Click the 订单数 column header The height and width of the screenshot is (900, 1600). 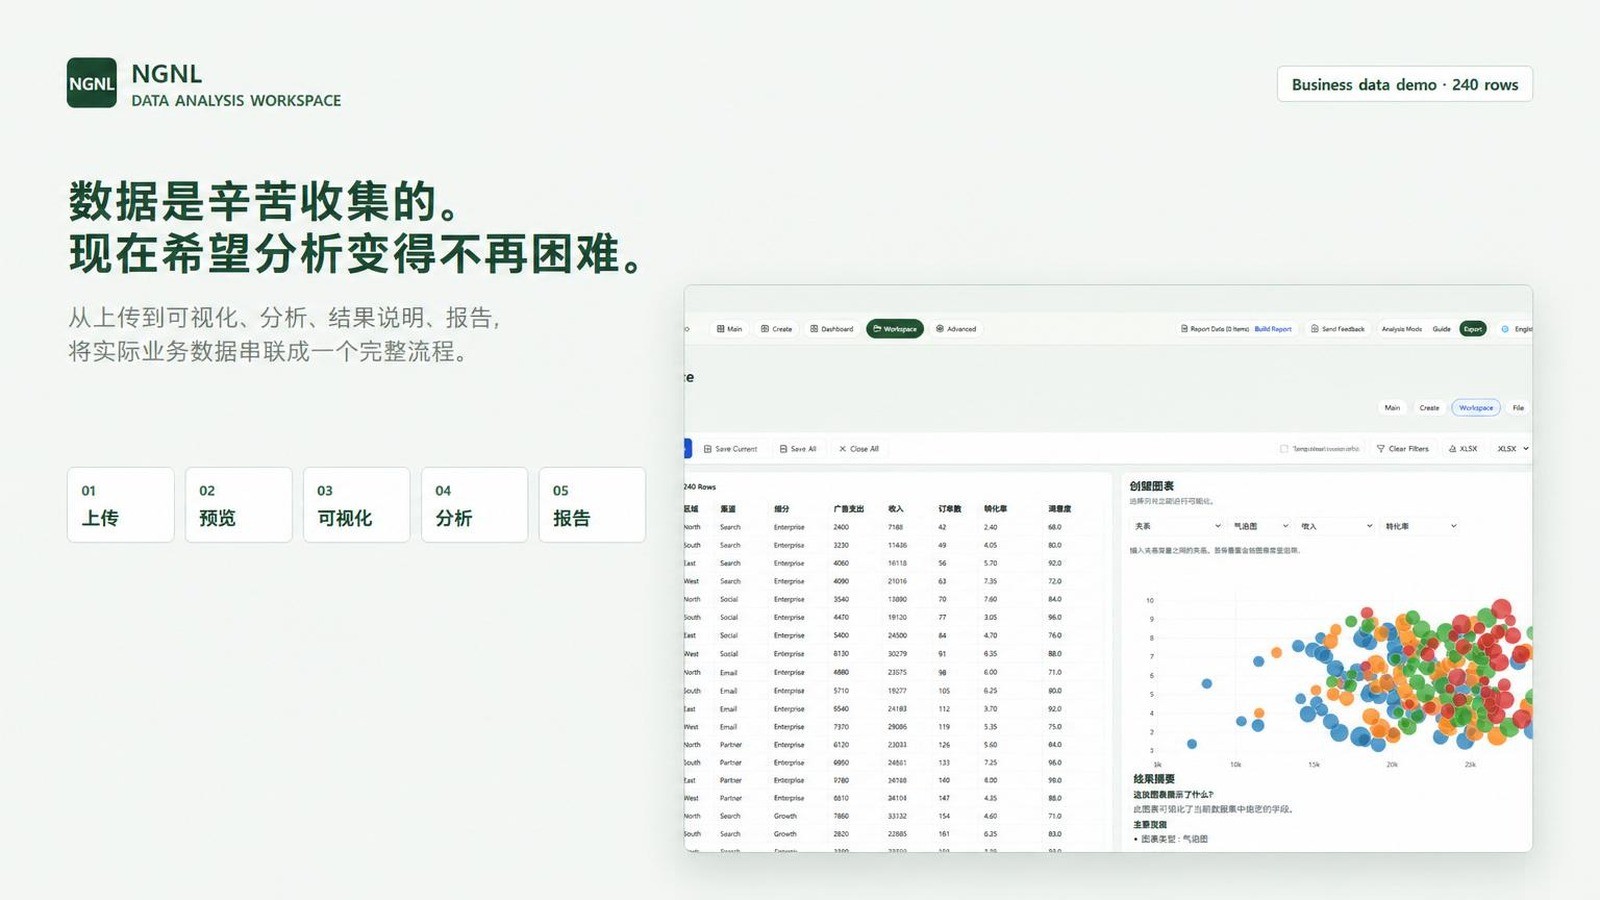click(x=949, y=509)
